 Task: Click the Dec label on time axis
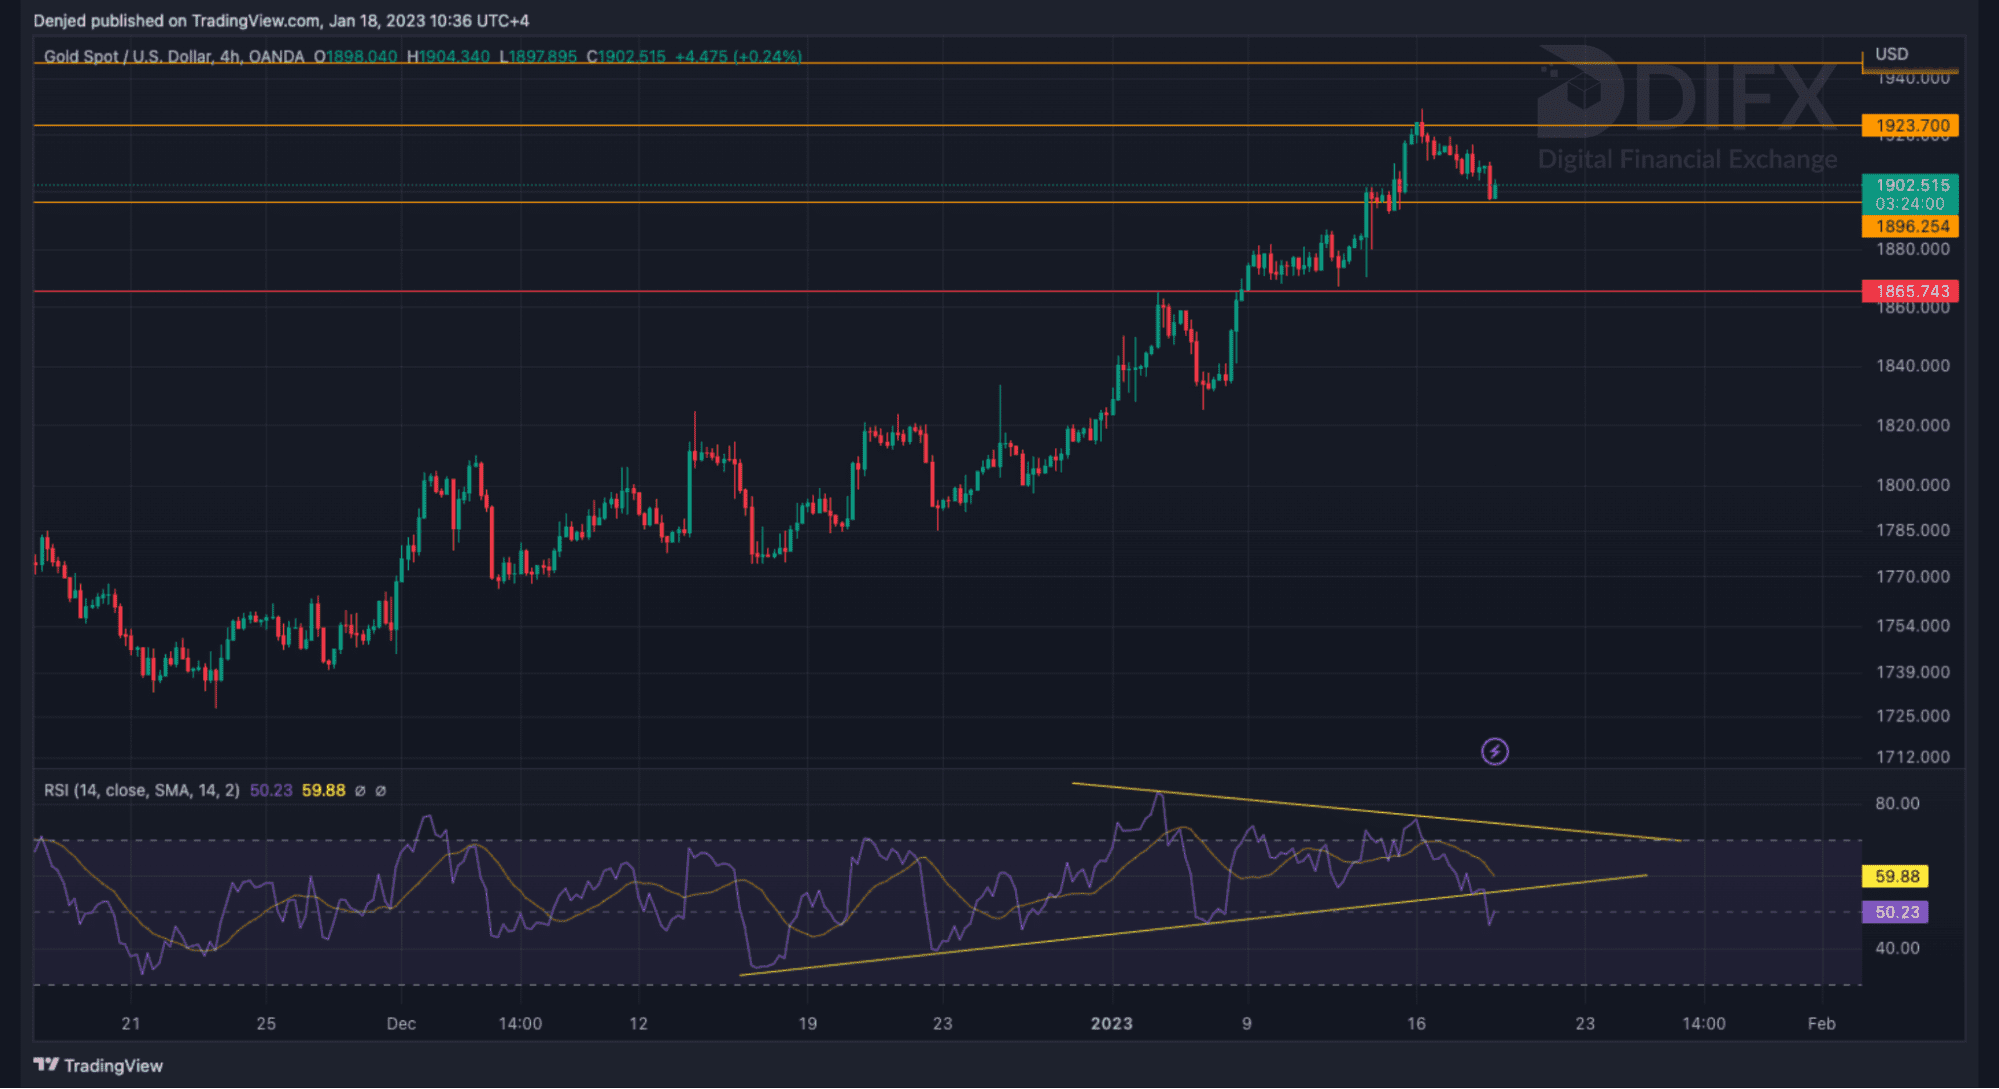click(x=401, y=1024)
